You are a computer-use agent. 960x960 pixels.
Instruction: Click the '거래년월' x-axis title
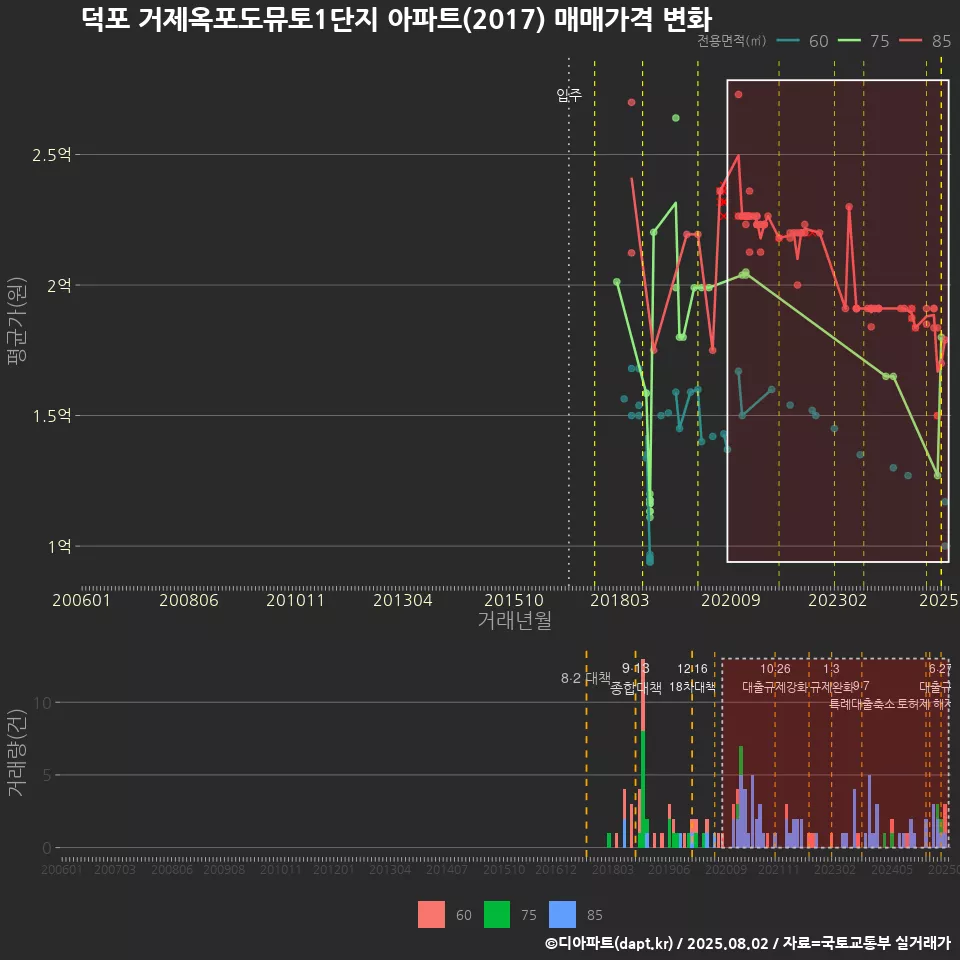point(514,620)
